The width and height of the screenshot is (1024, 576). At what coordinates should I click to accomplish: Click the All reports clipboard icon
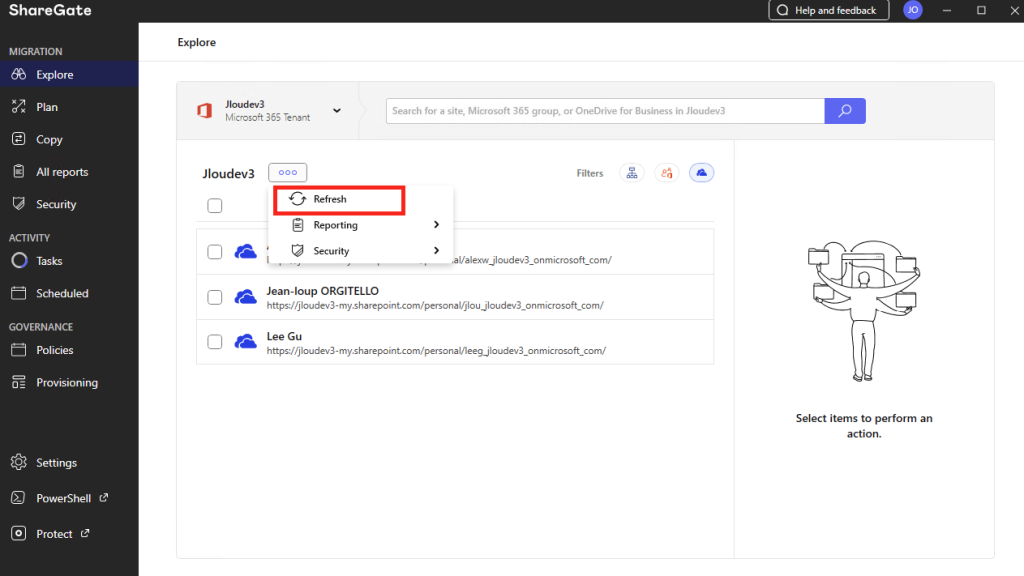(19, 171)
